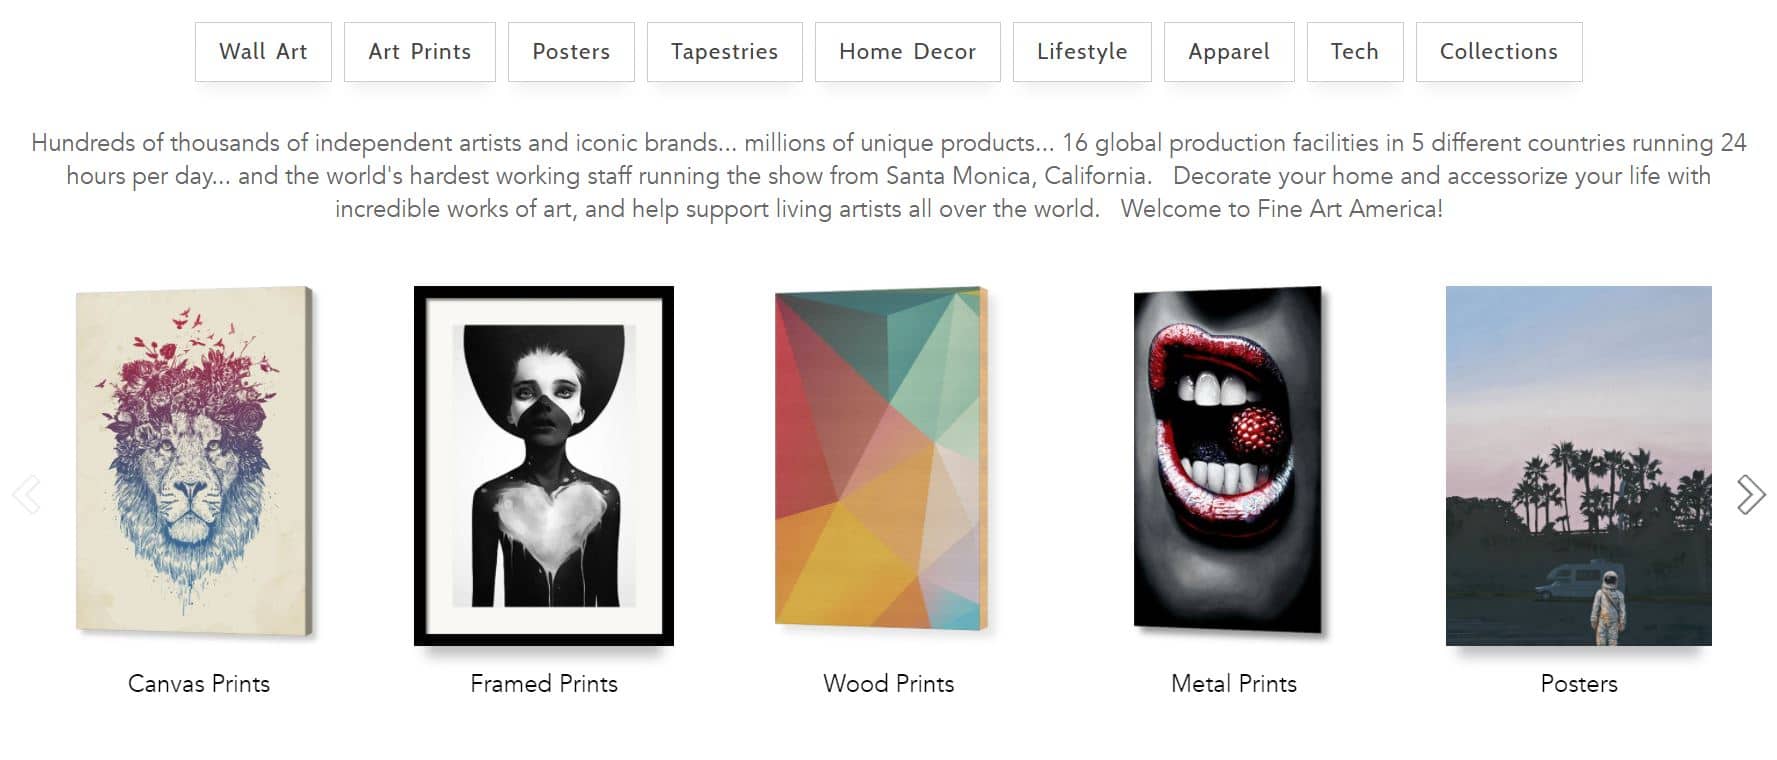Open the Home Decor category

pyautogui.click(x=908, y=52)
